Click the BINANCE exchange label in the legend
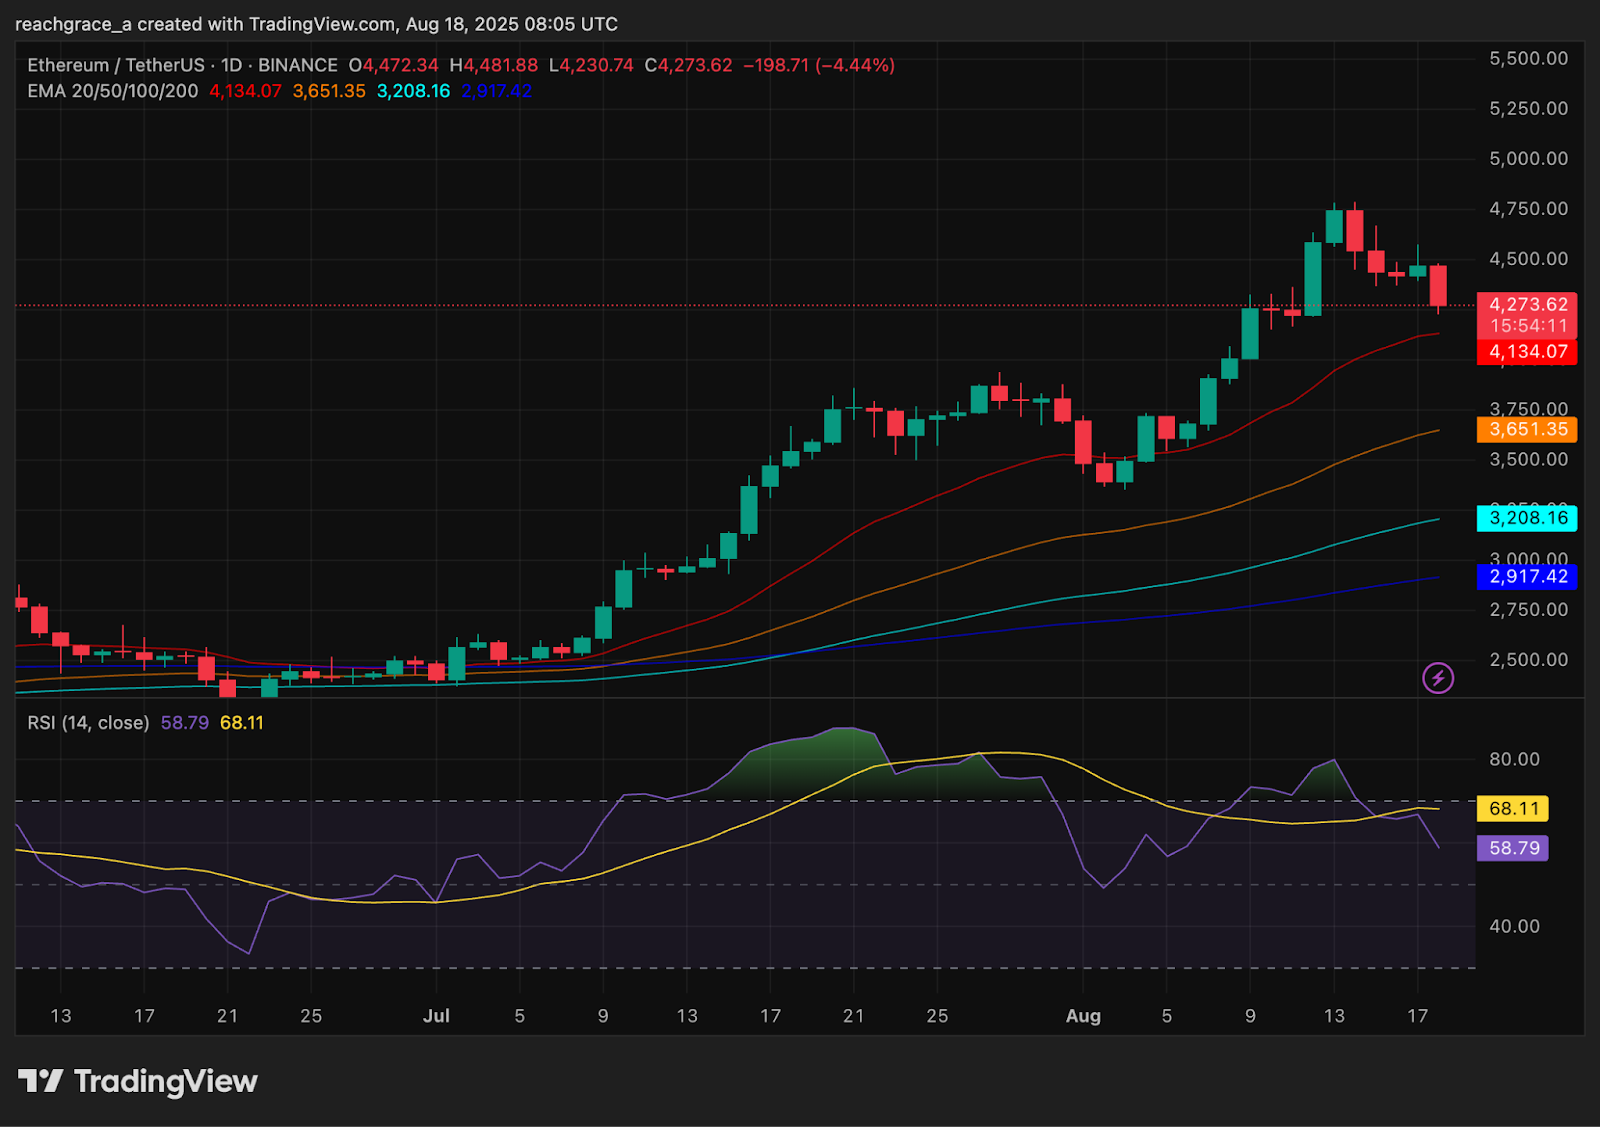Screen dimensions: 1600x1127 (297, 64)
